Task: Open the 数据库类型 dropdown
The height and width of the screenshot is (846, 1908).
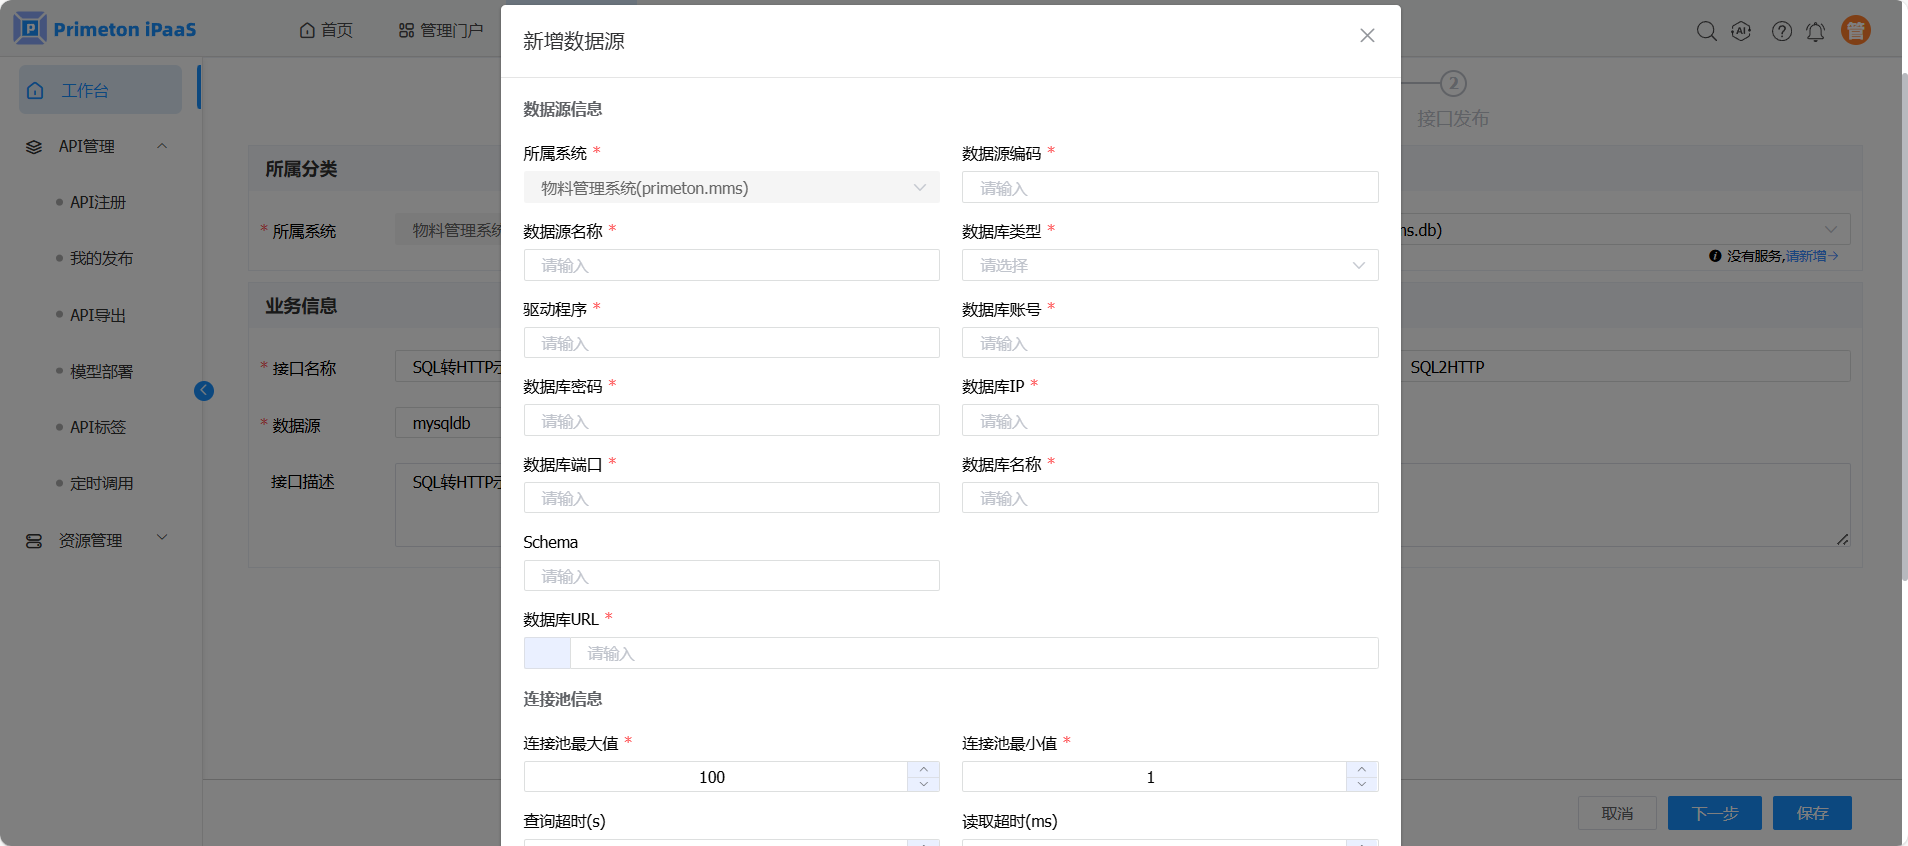Action: pos(1169,266)
